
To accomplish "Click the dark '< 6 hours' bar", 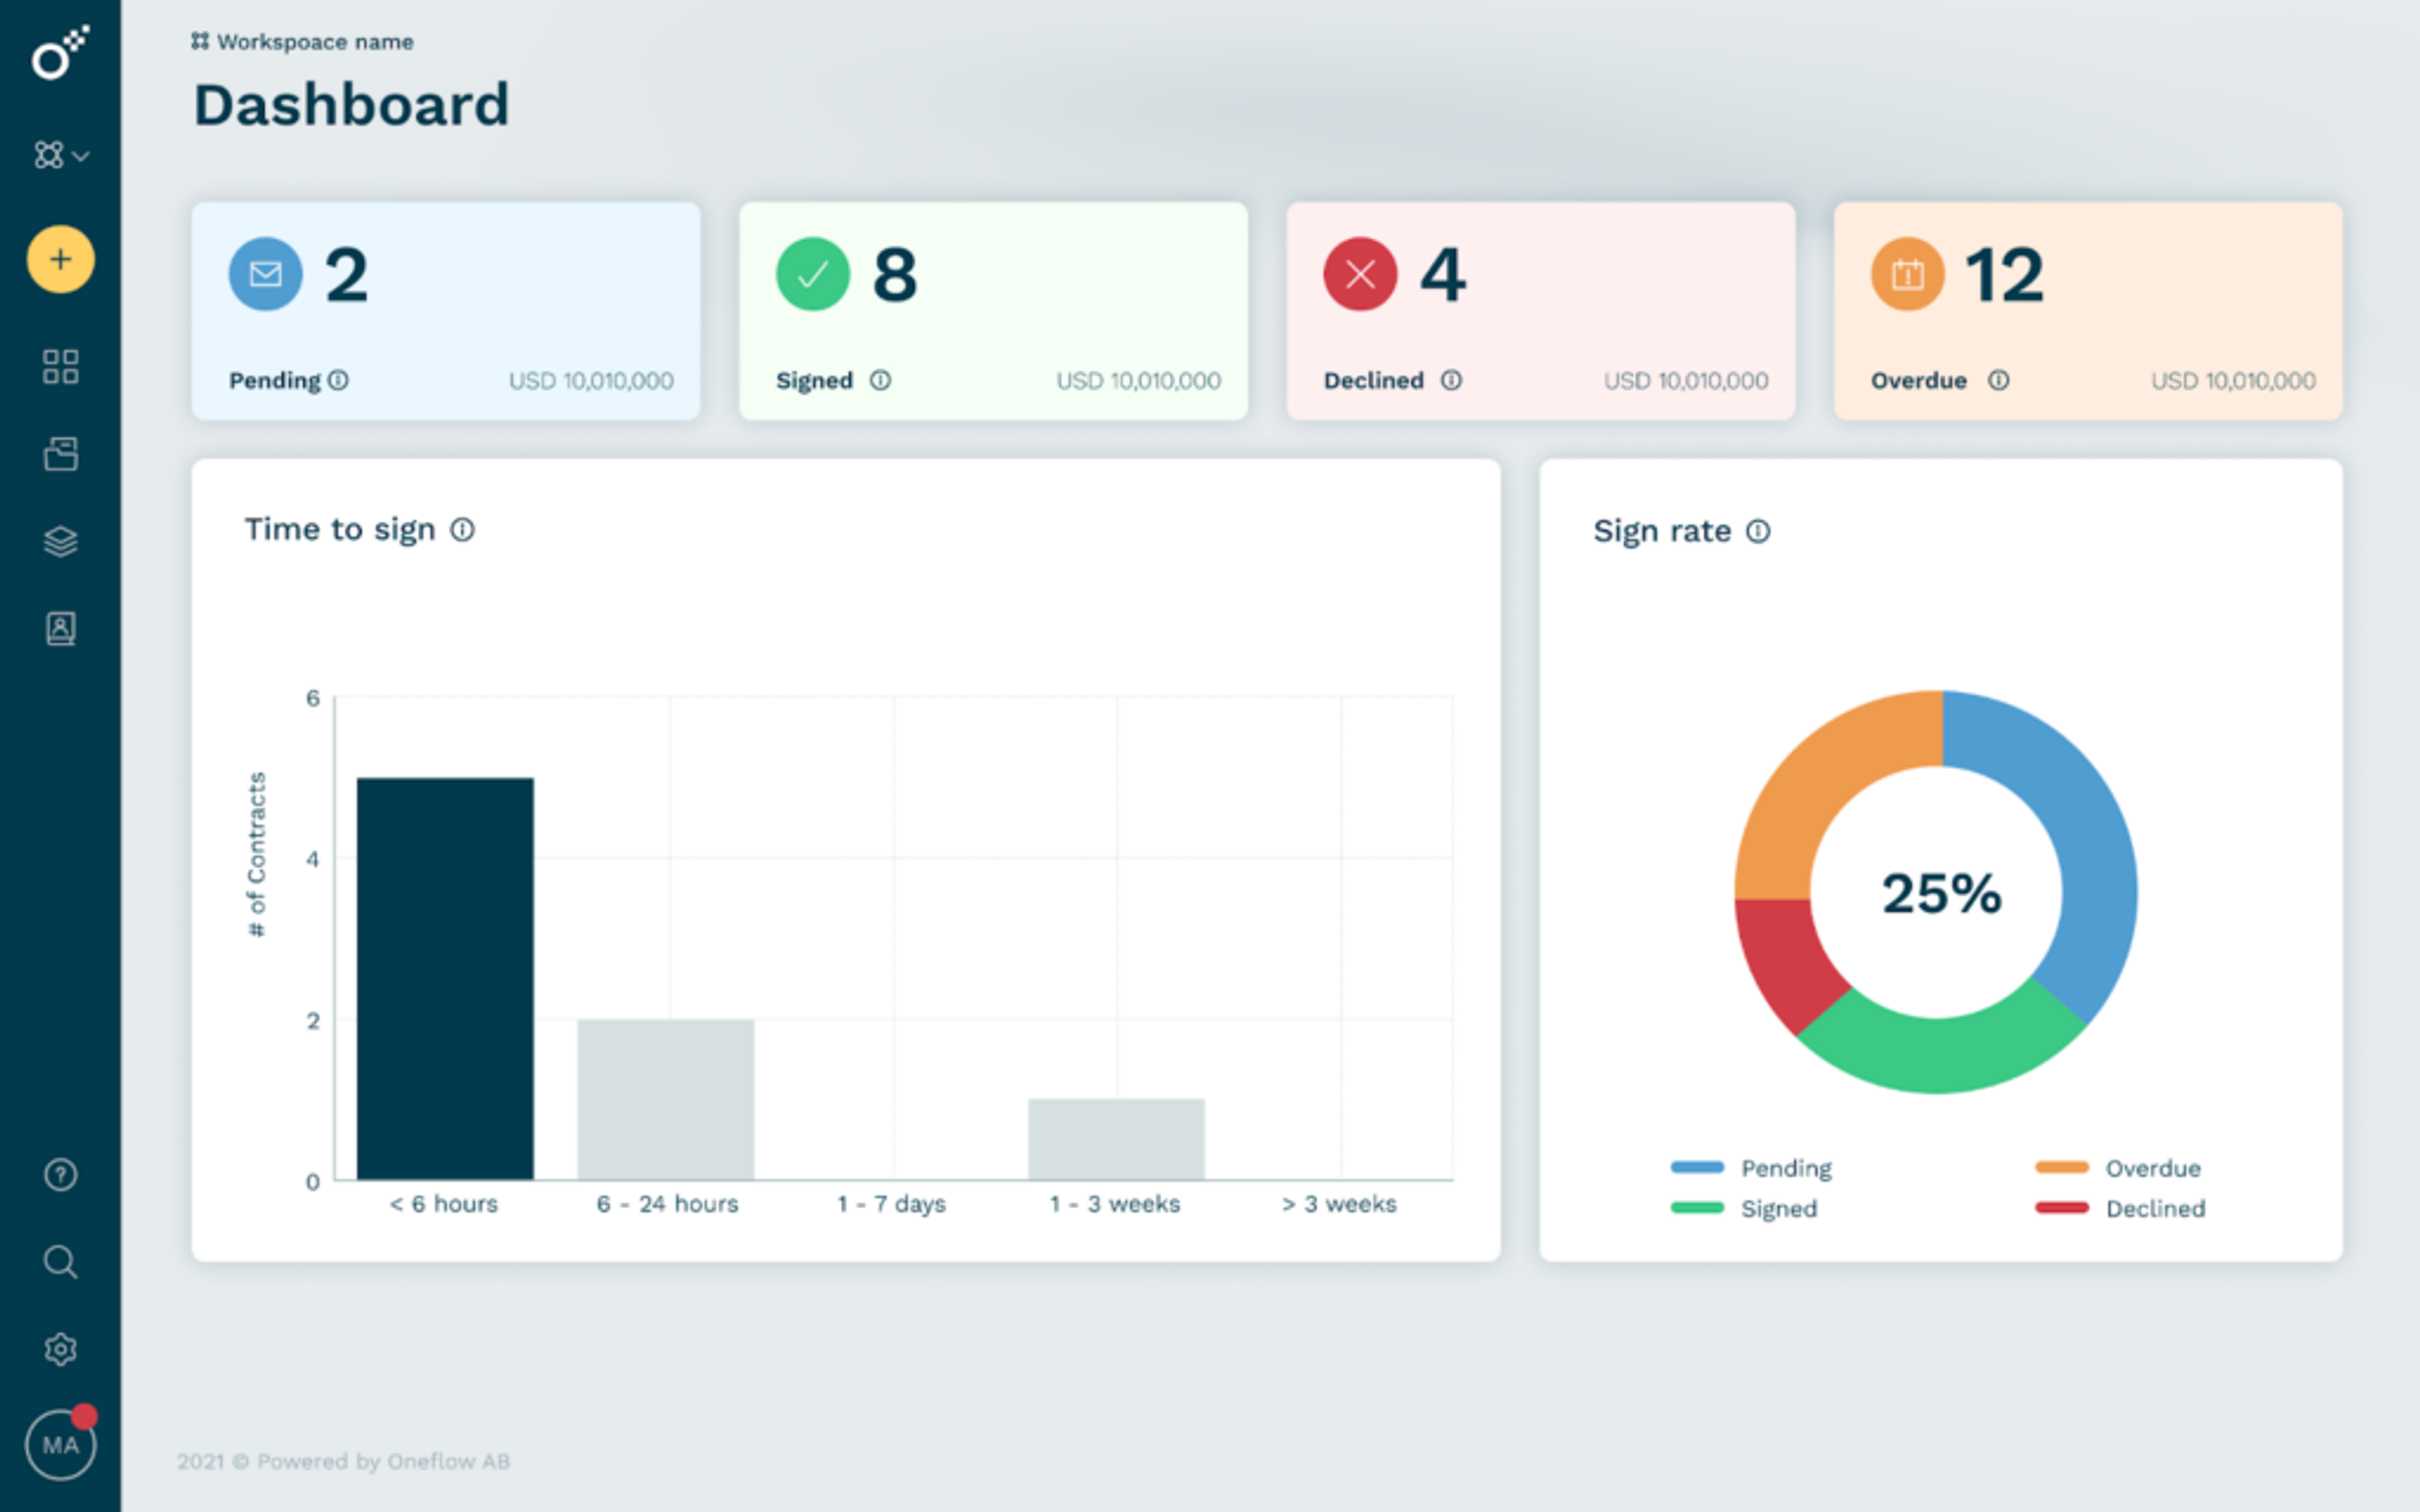I will 445,978.
